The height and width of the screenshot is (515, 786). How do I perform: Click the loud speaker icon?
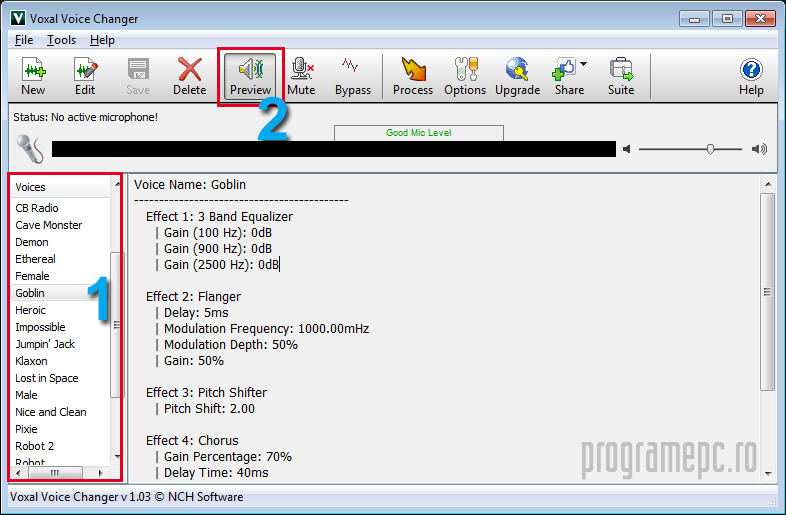tap(759, 149)
